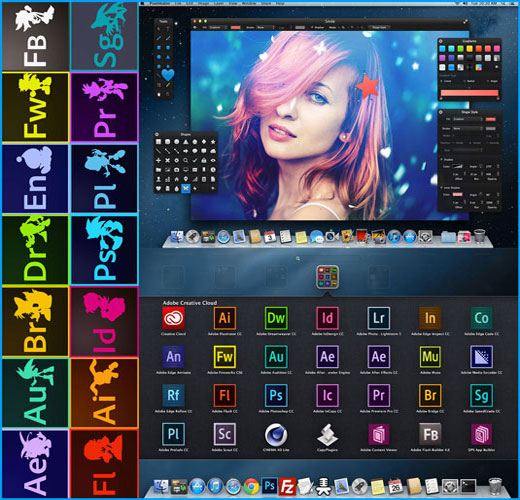Open Flash Builder (FB) icon in the folder
The width and height of the screenshot is (520, 500).
click(430, 434)
